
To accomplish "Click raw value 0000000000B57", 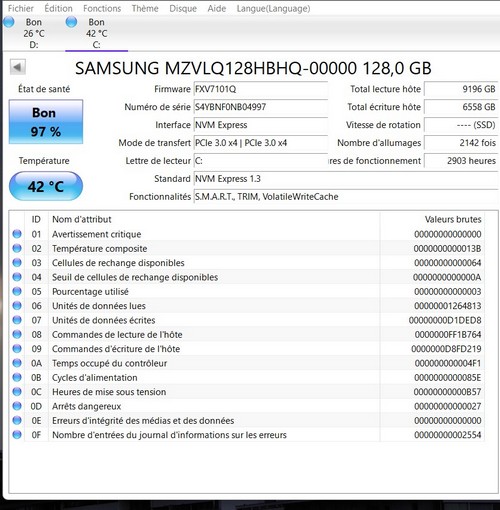I will [447, 392].
